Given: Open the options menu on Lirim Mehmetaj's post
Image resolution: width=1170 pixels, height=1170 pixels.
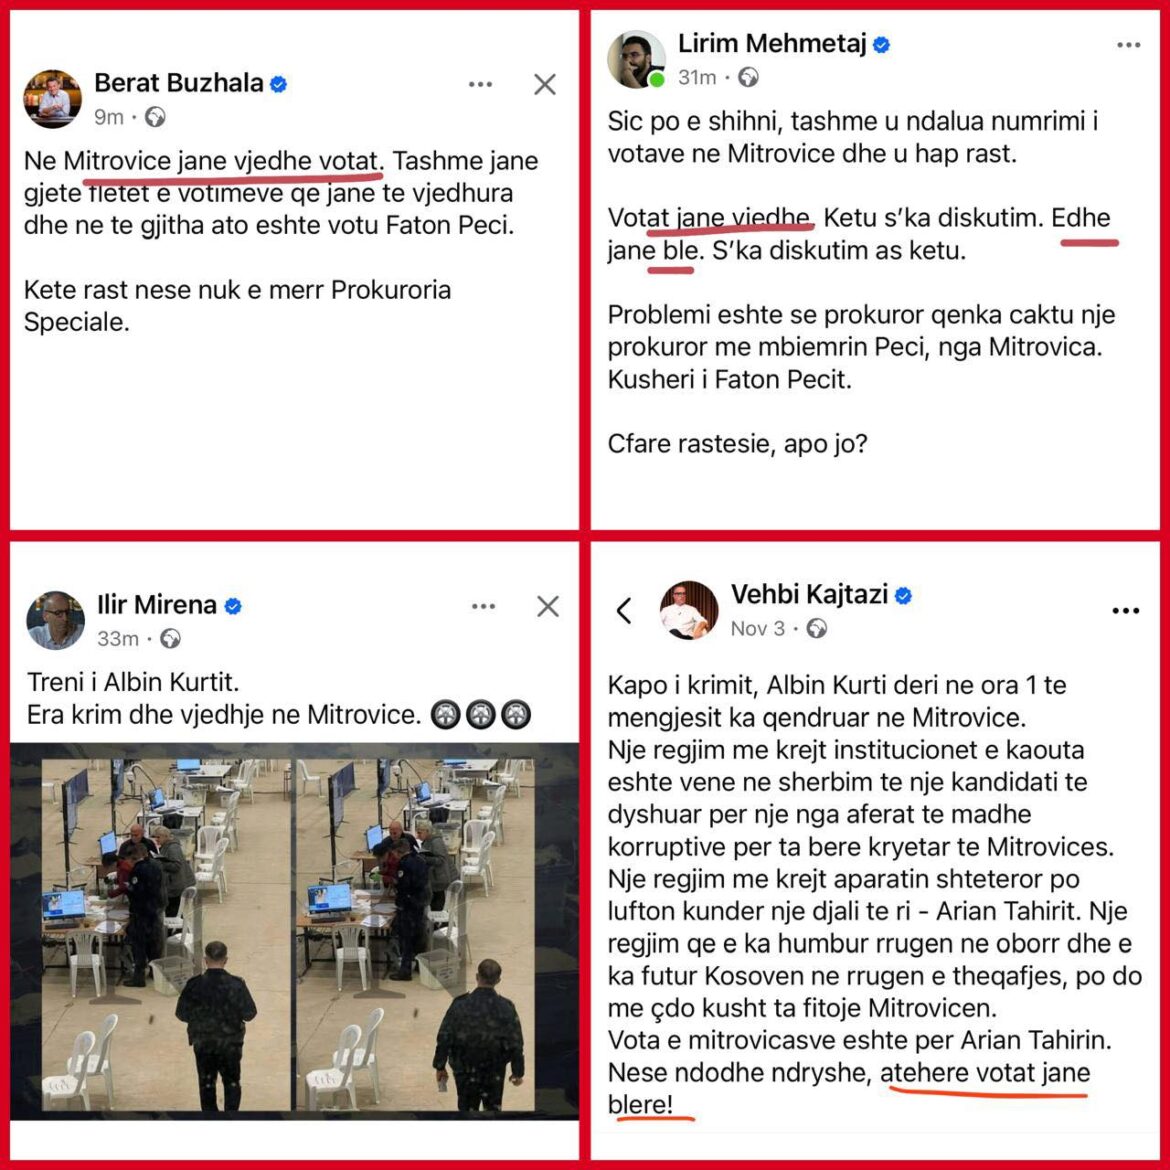Looking at the screenshot, I should click(1128, 45).
